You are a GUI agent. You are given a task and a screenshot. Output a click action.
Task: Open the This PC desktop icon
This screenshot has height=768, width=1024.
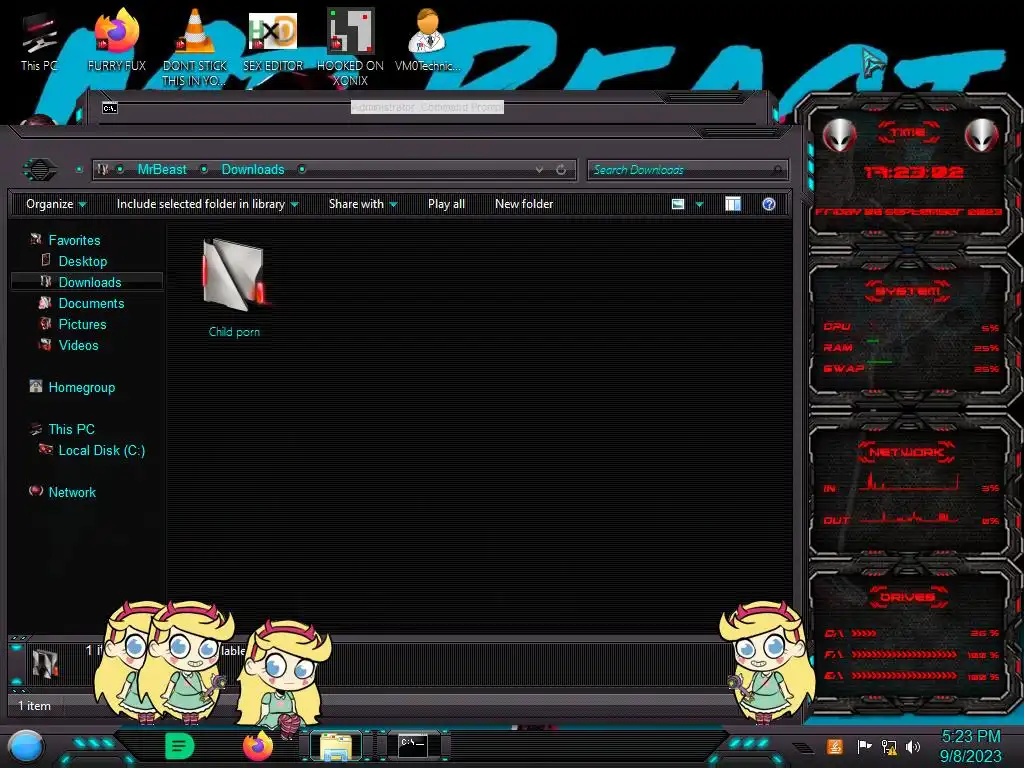point(38,42)
